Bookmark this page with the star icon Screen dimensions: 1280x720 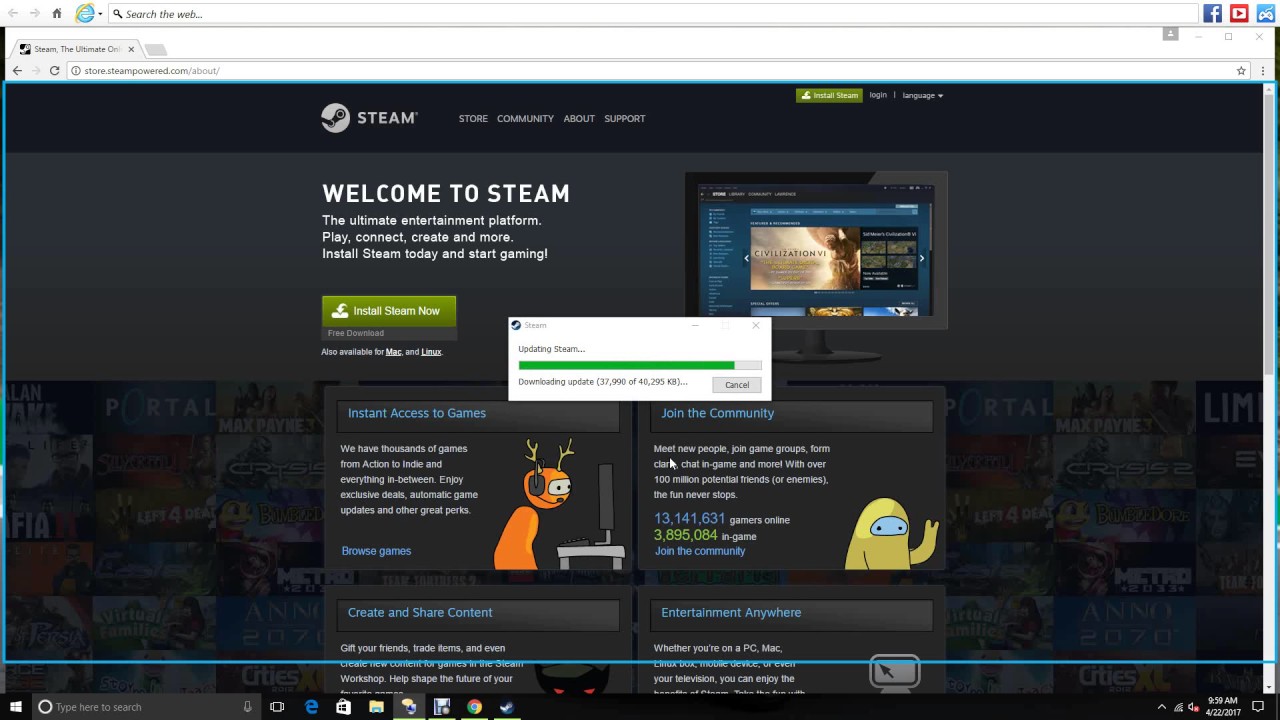tap(1241, 71)
